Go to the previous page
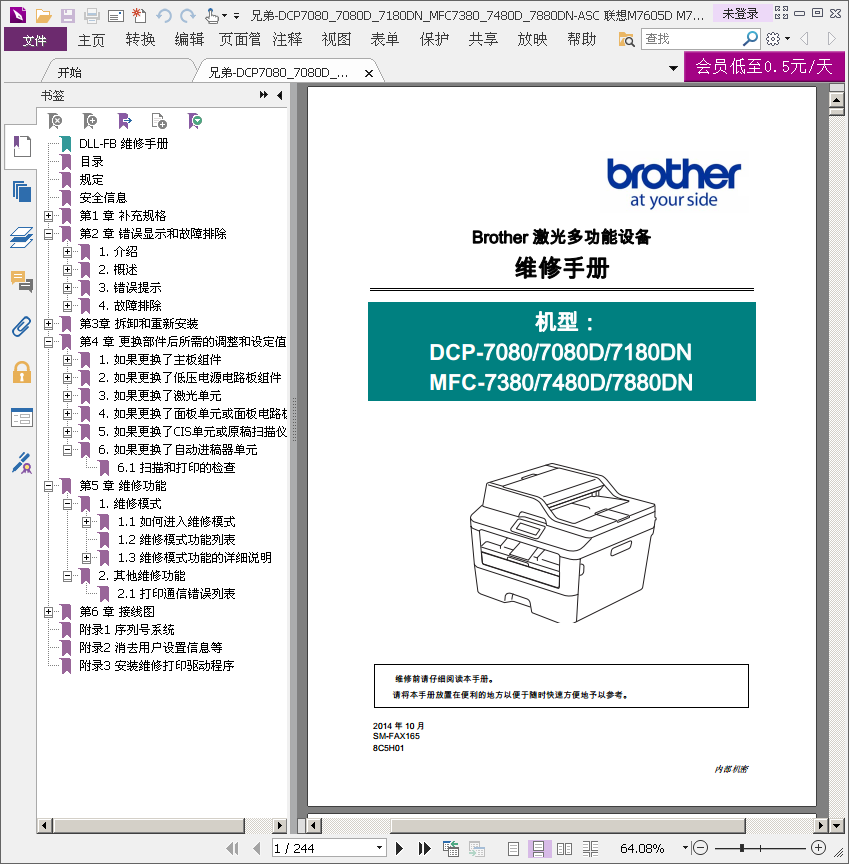The image size is (849, 864). 257,849
